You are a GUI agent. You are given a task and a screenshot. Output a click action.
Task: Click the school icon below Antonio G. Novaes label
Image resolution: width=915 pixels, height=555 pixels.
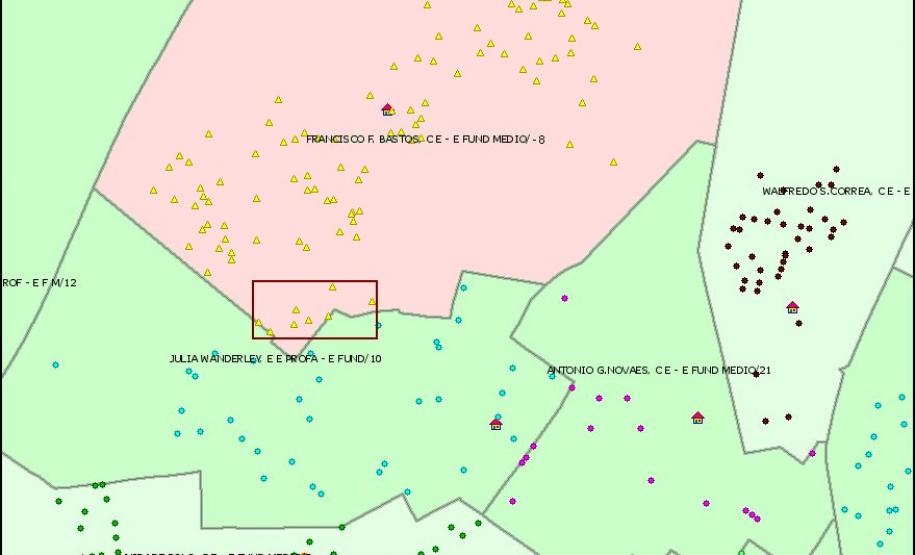(x=698, y=417)
